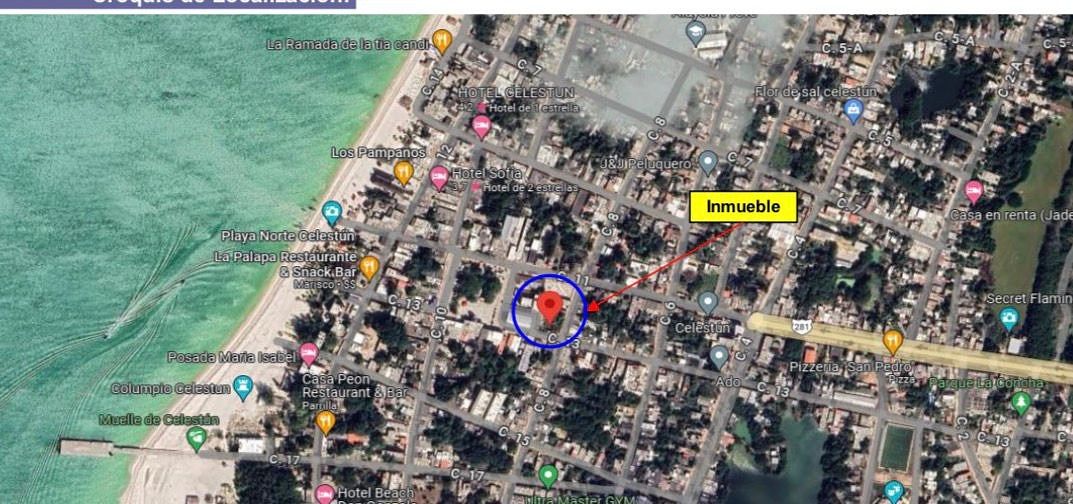This screenshot has width=1073, height=504.
Task: Click the yellow Inmueble label box
Action: 743,206
